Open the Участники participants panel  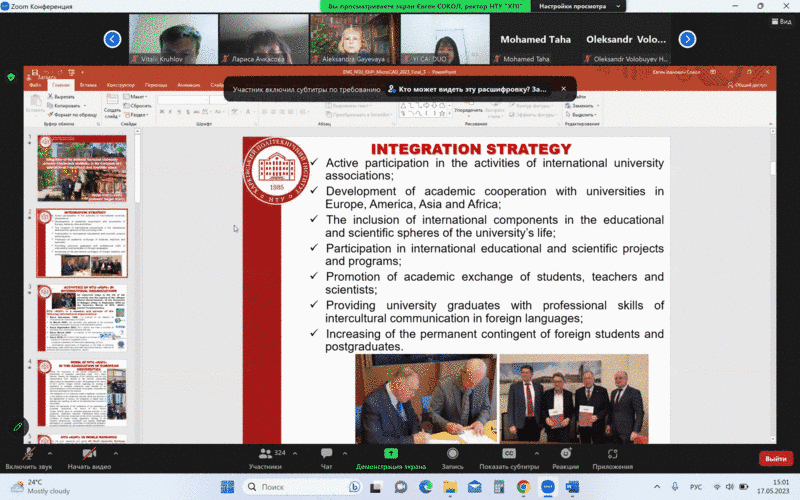265,457
